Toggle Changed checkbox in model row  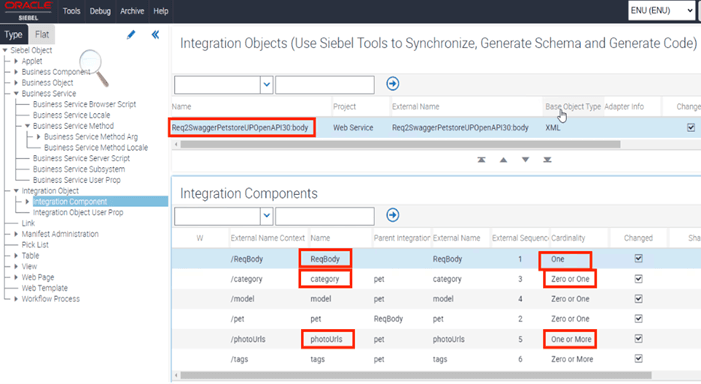[x=638, y=299]
